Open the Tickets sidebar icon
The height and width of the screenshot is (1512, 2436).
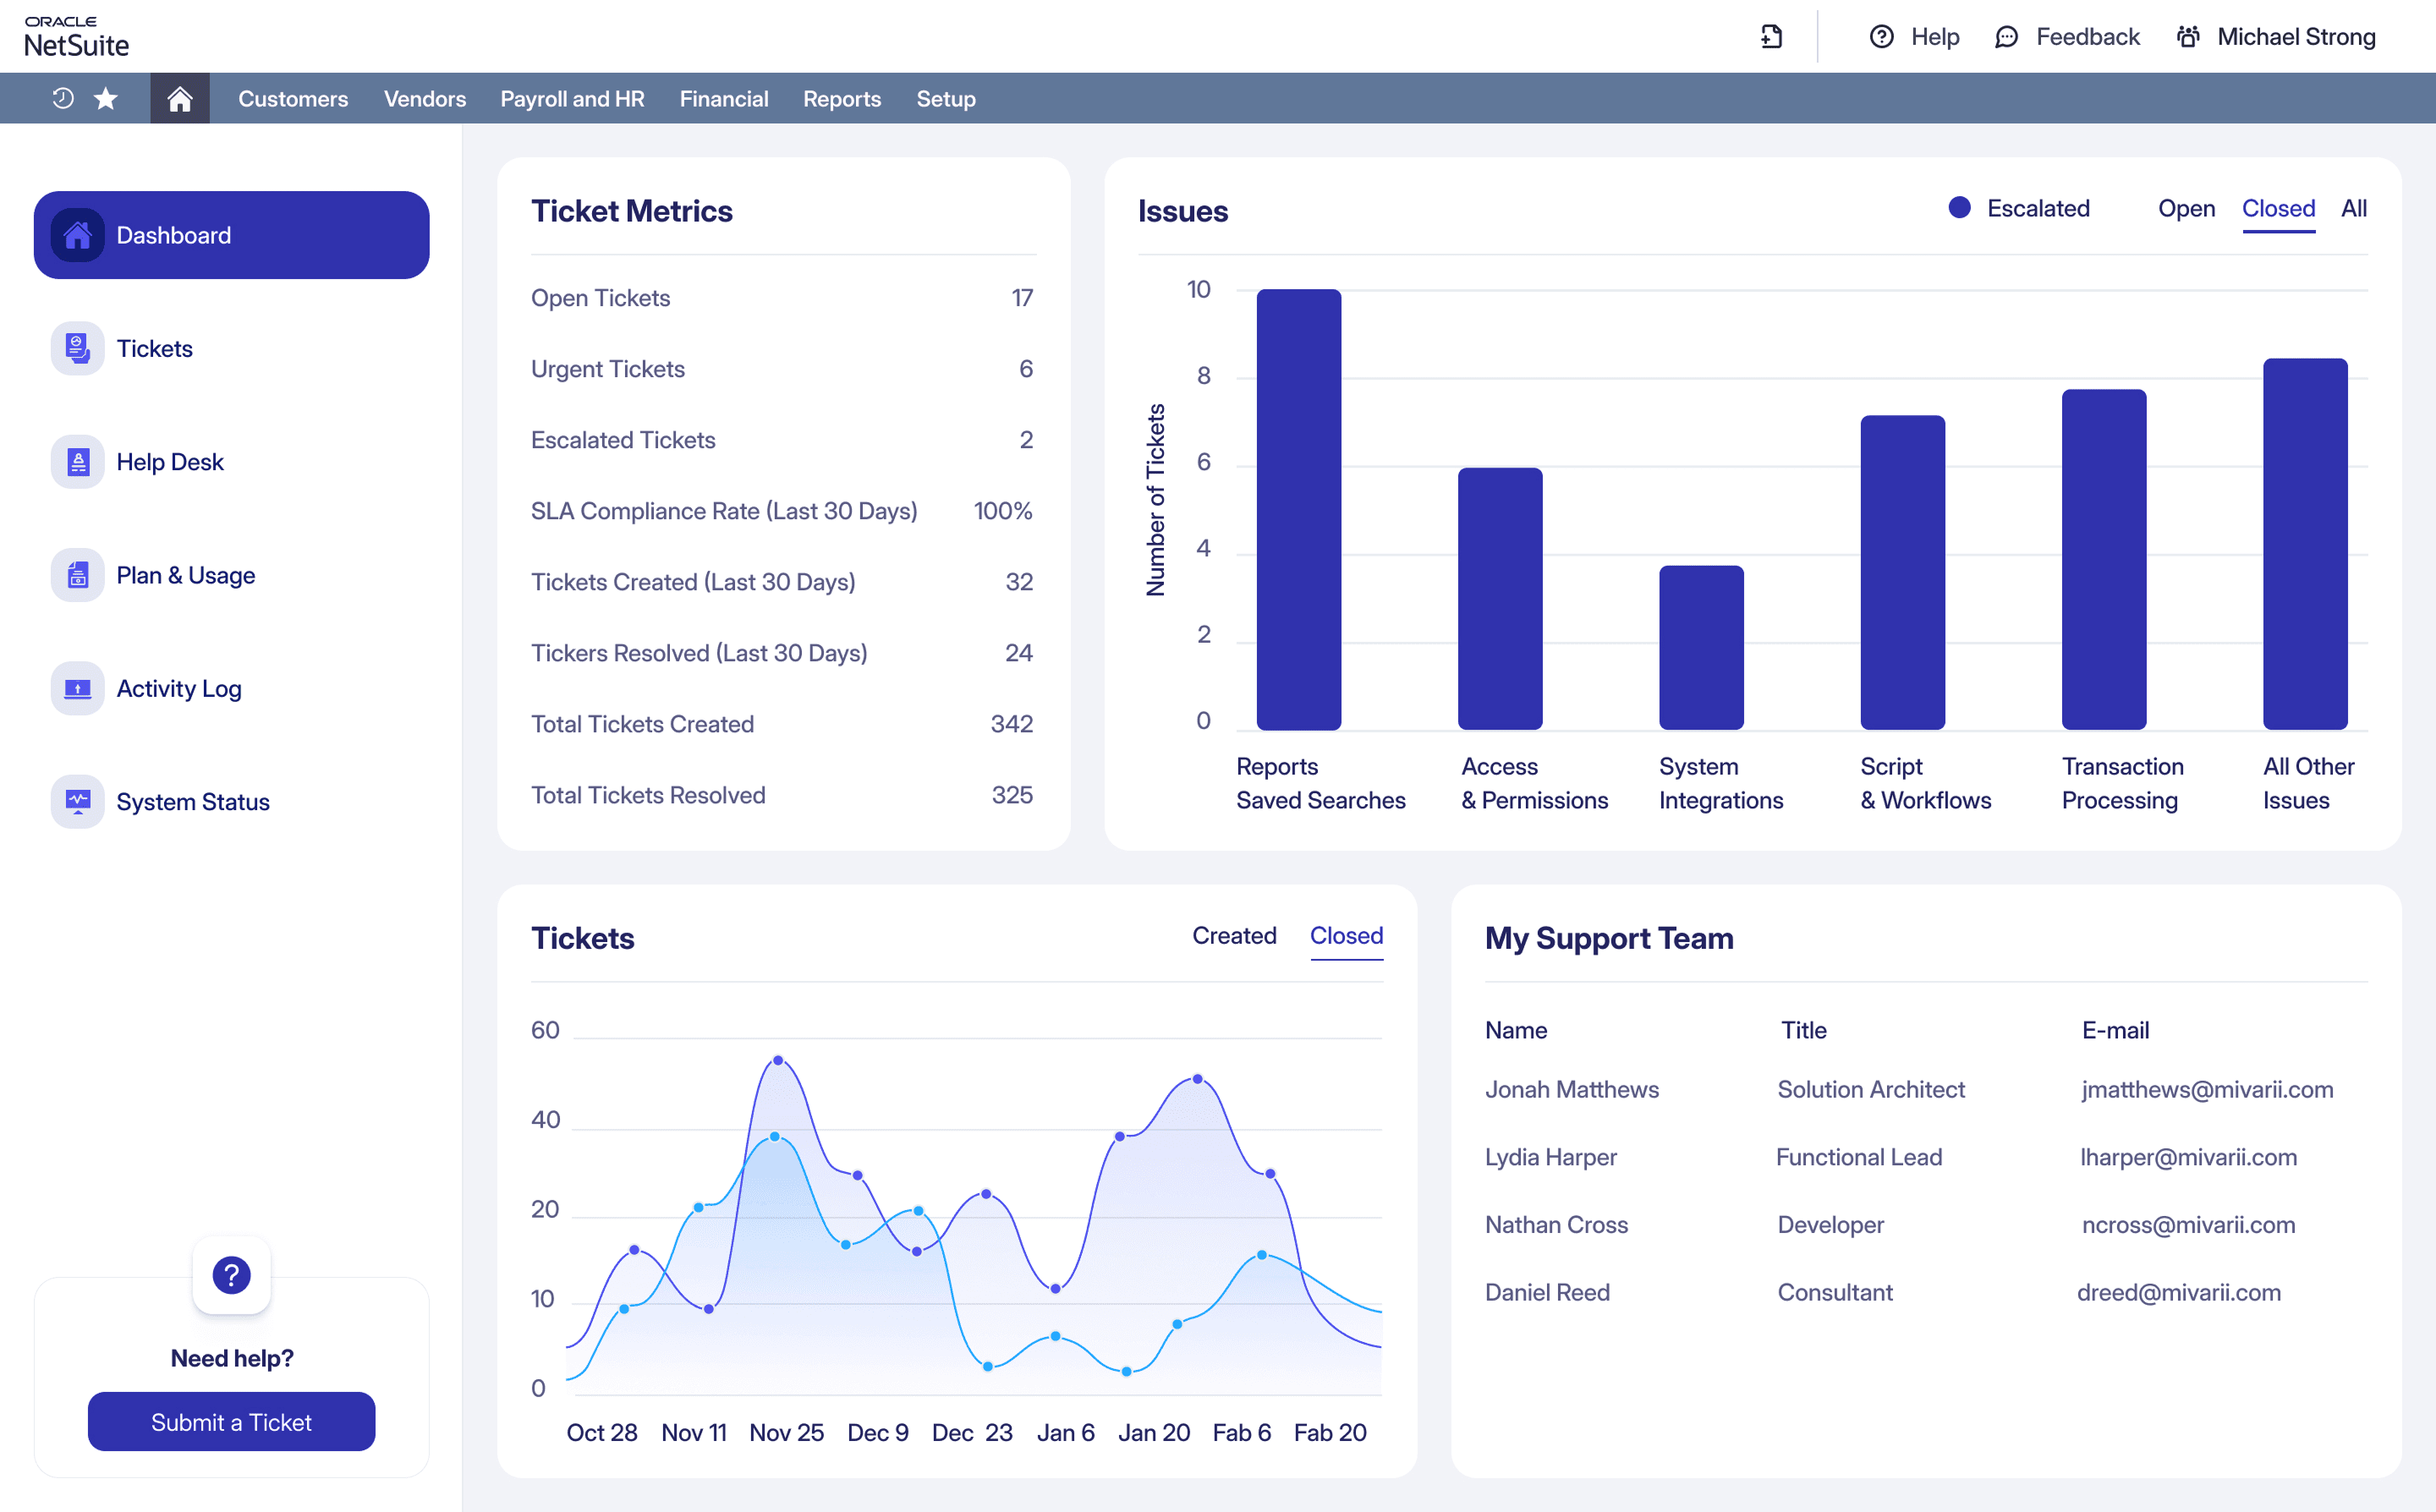[x=78, y=348]
